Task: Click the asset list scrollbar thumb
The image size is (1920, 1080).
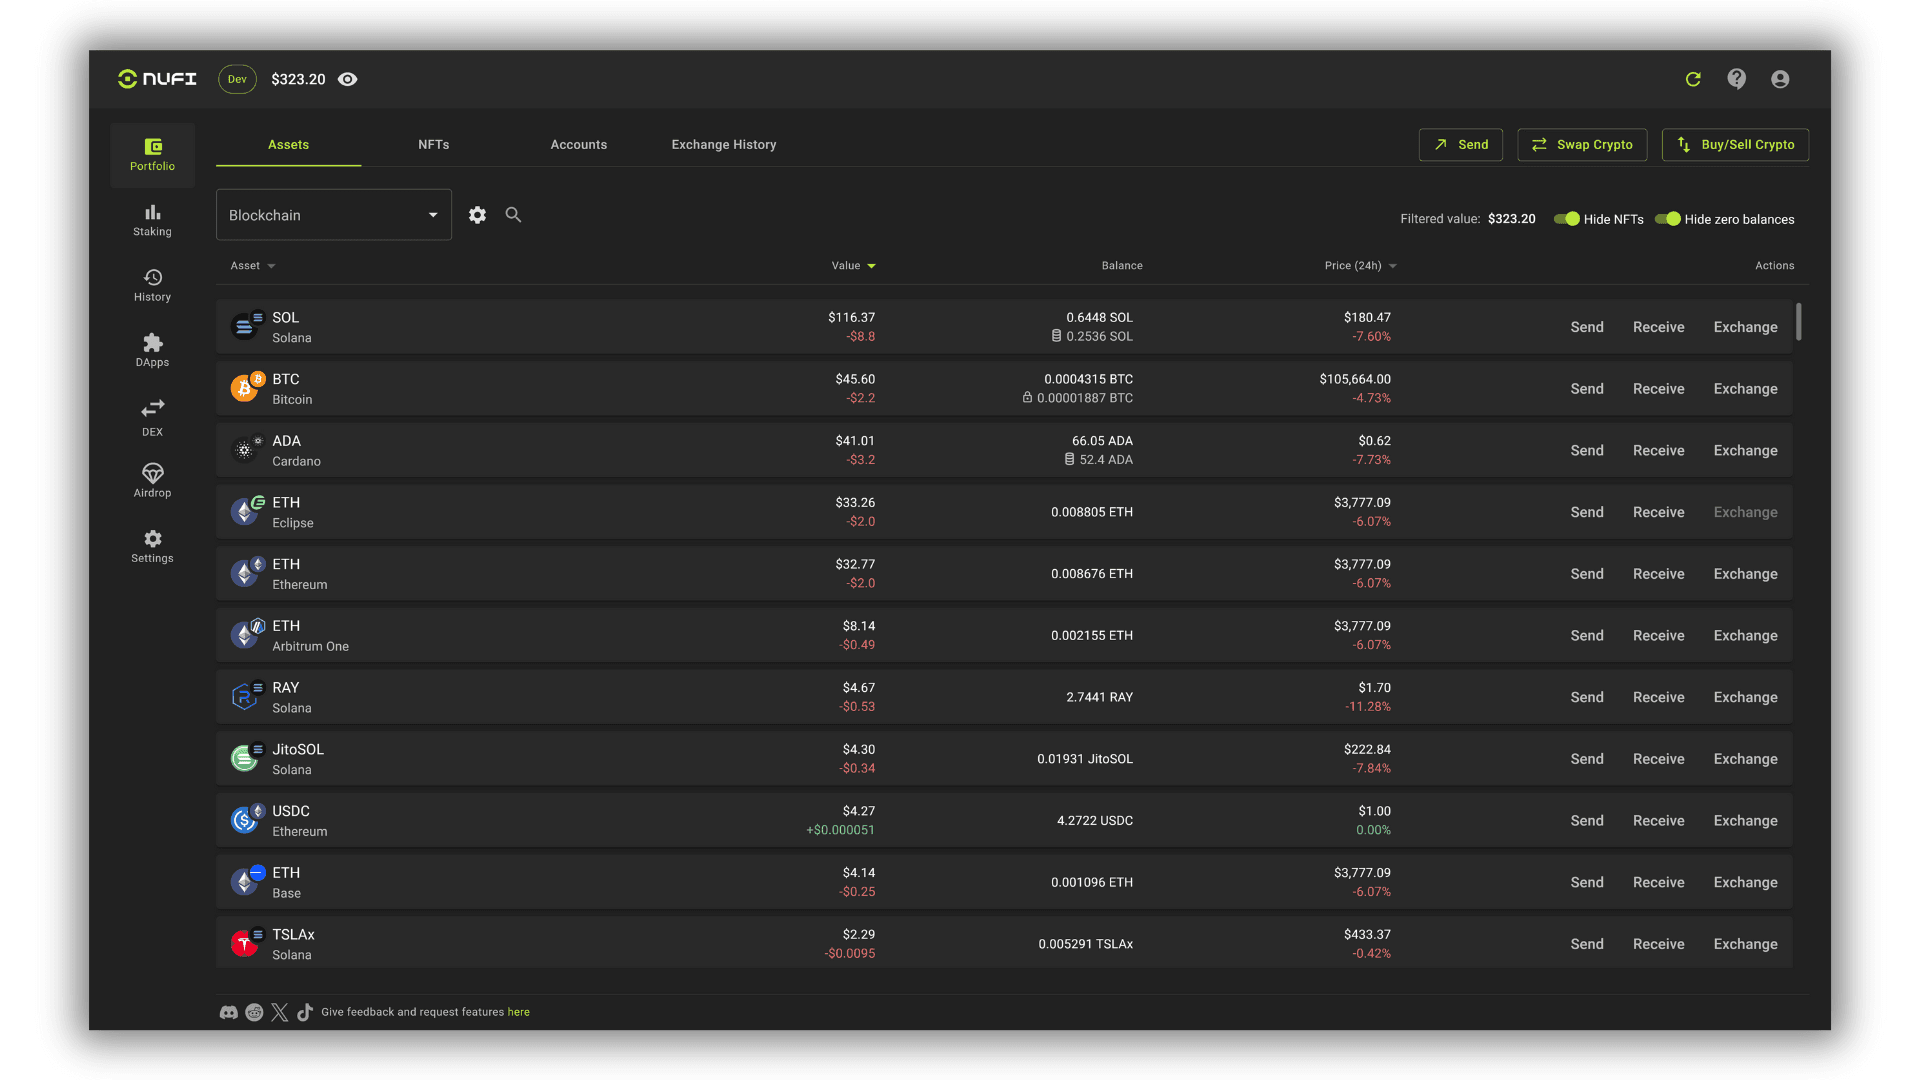Action: (1799, 322)
